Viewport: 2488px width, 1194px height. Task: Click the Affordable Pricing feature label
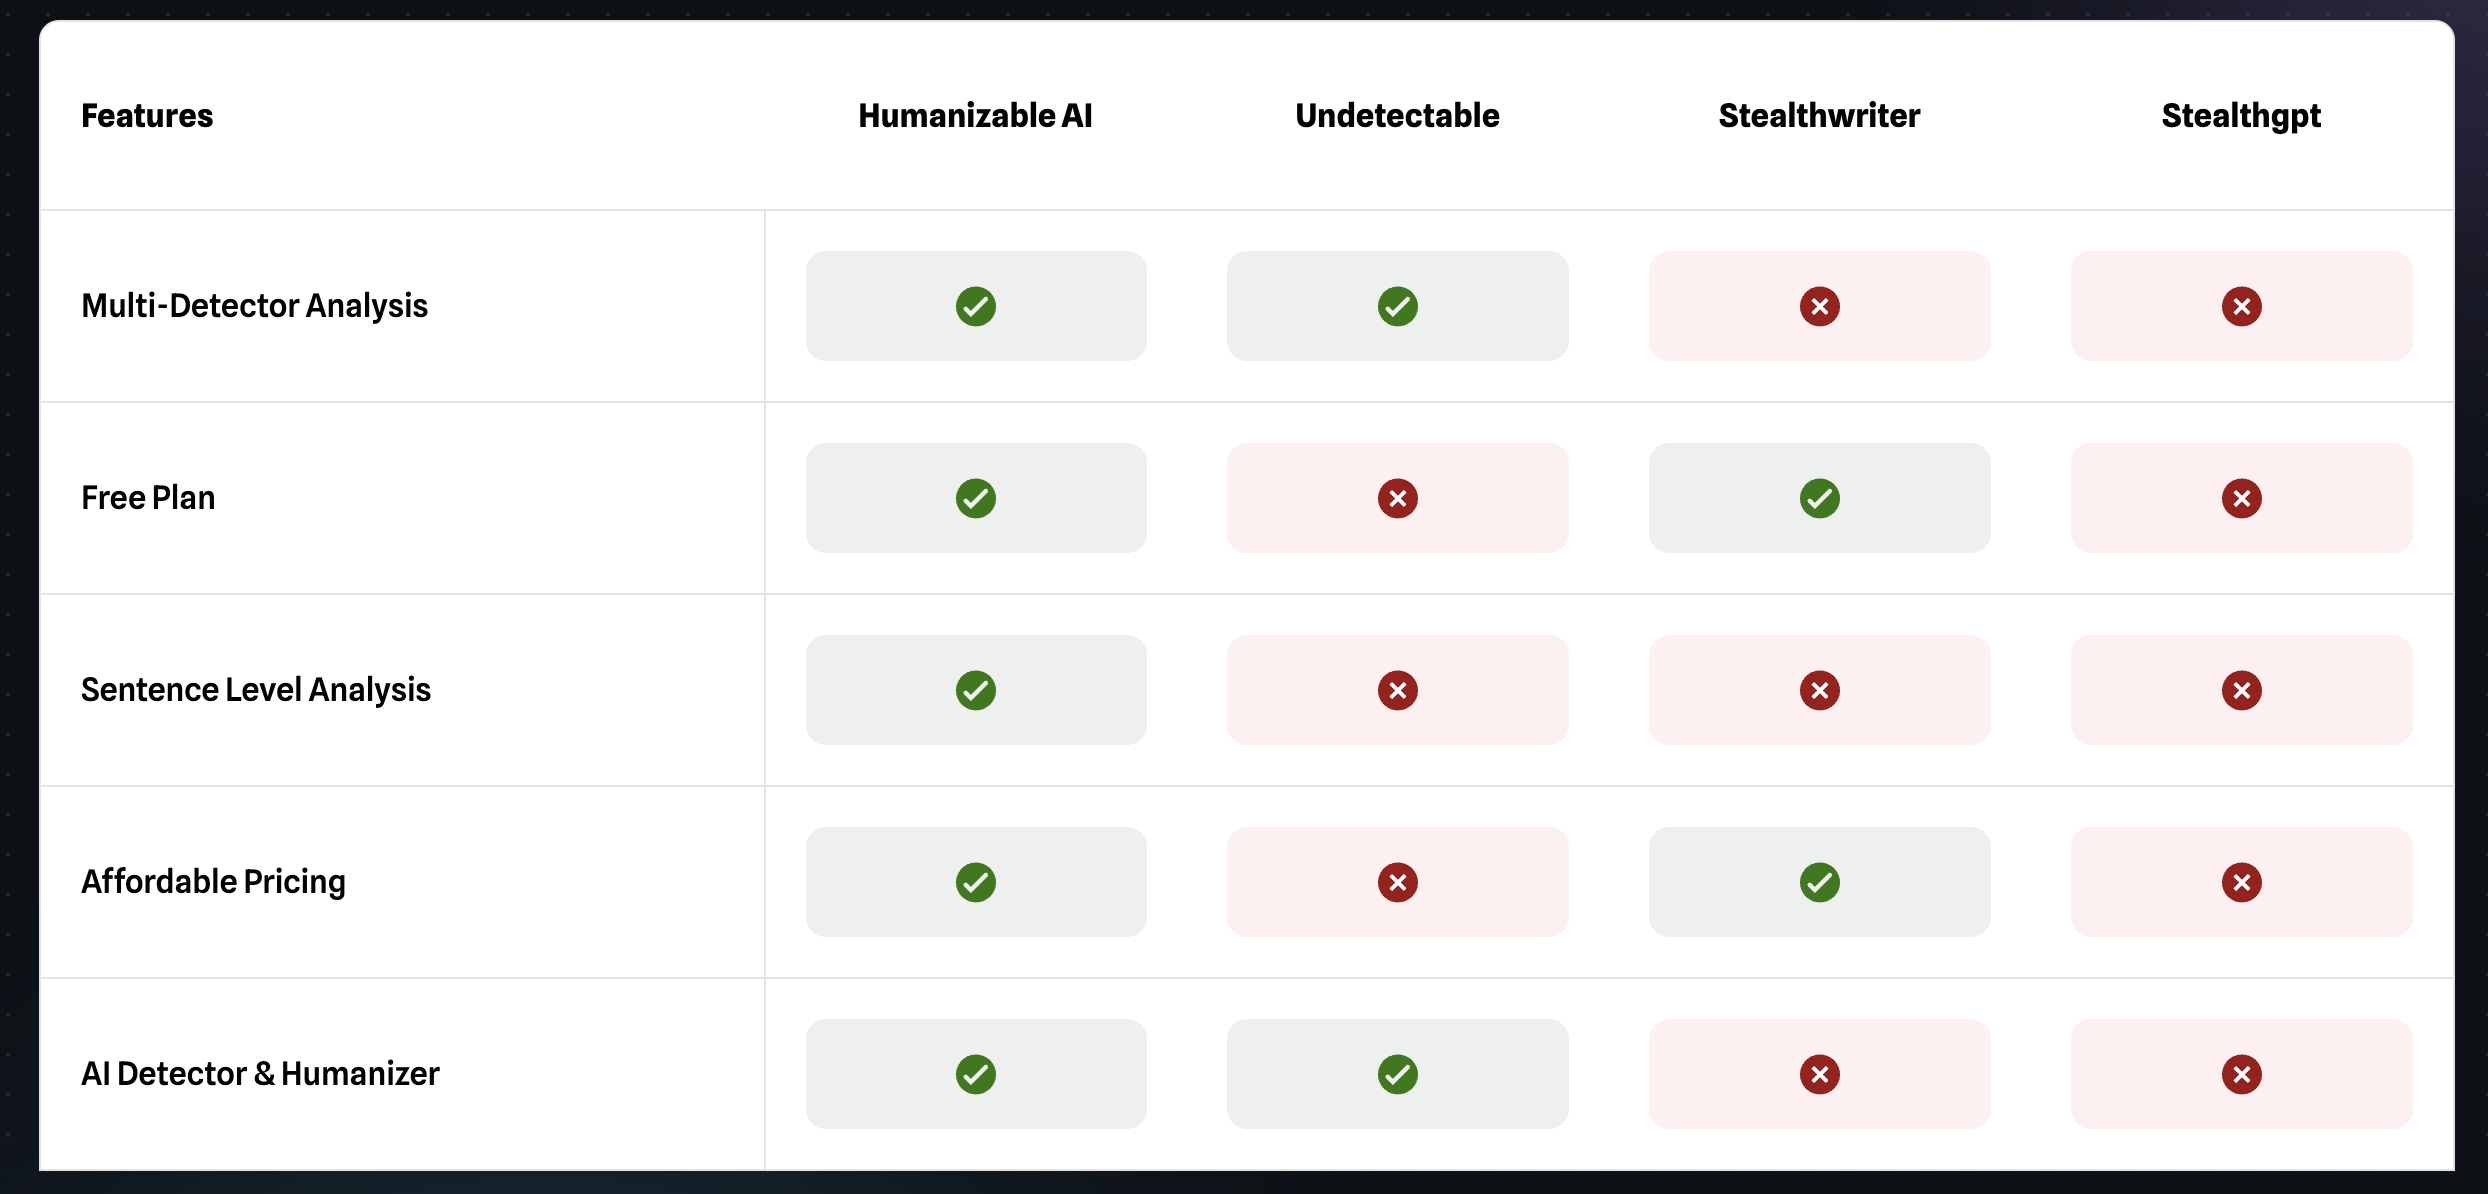[x=214, y=882]
